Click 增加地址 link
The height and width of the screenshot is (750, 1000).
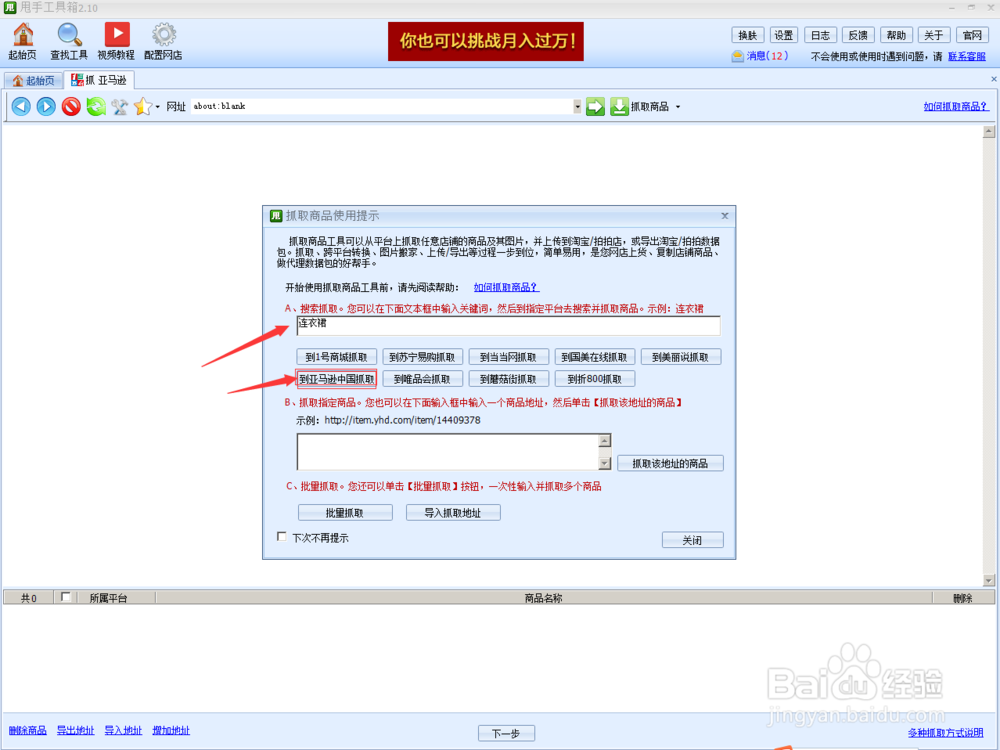[x=171, y=730]
